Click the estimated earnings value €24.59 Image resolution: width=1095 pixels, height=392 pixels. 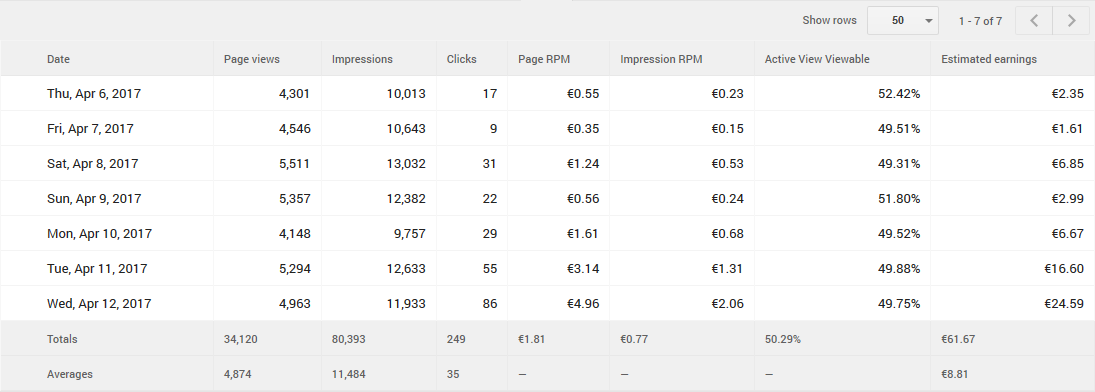tap(1064, 303)
